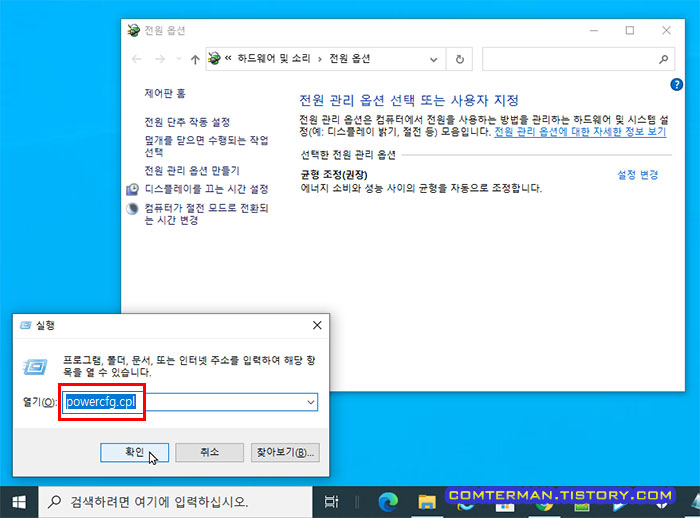Click the taskbar search box
The width and height of the screenshot is (700, 518).
[x=175, y=502]
